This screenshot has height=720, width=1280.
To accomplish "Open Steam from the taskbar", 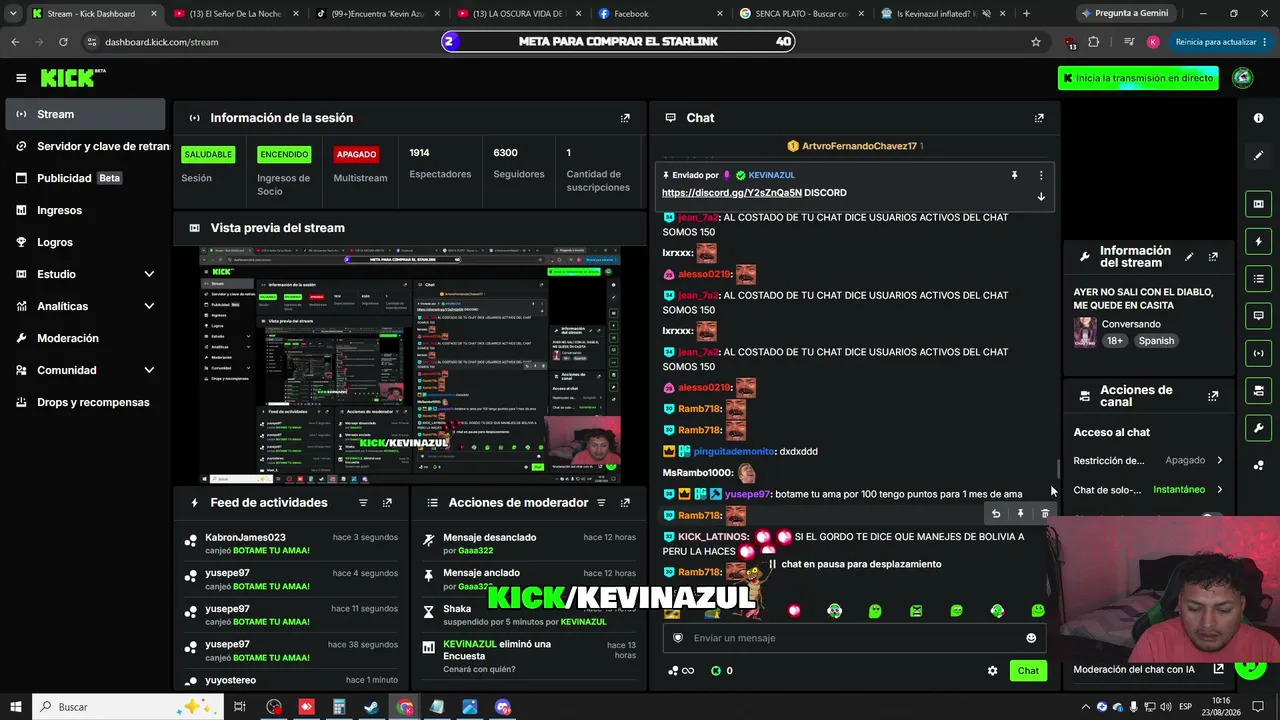I will tap(371, 707).
